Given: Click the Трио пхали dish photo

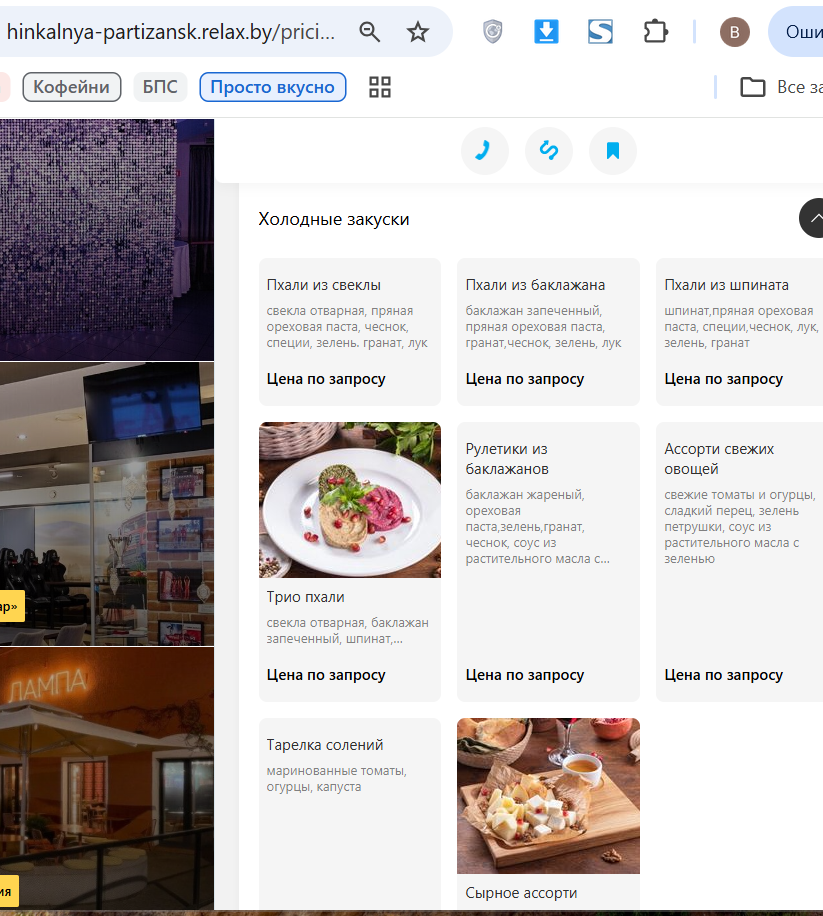Looking at the screenshot, I should (350, 500).
